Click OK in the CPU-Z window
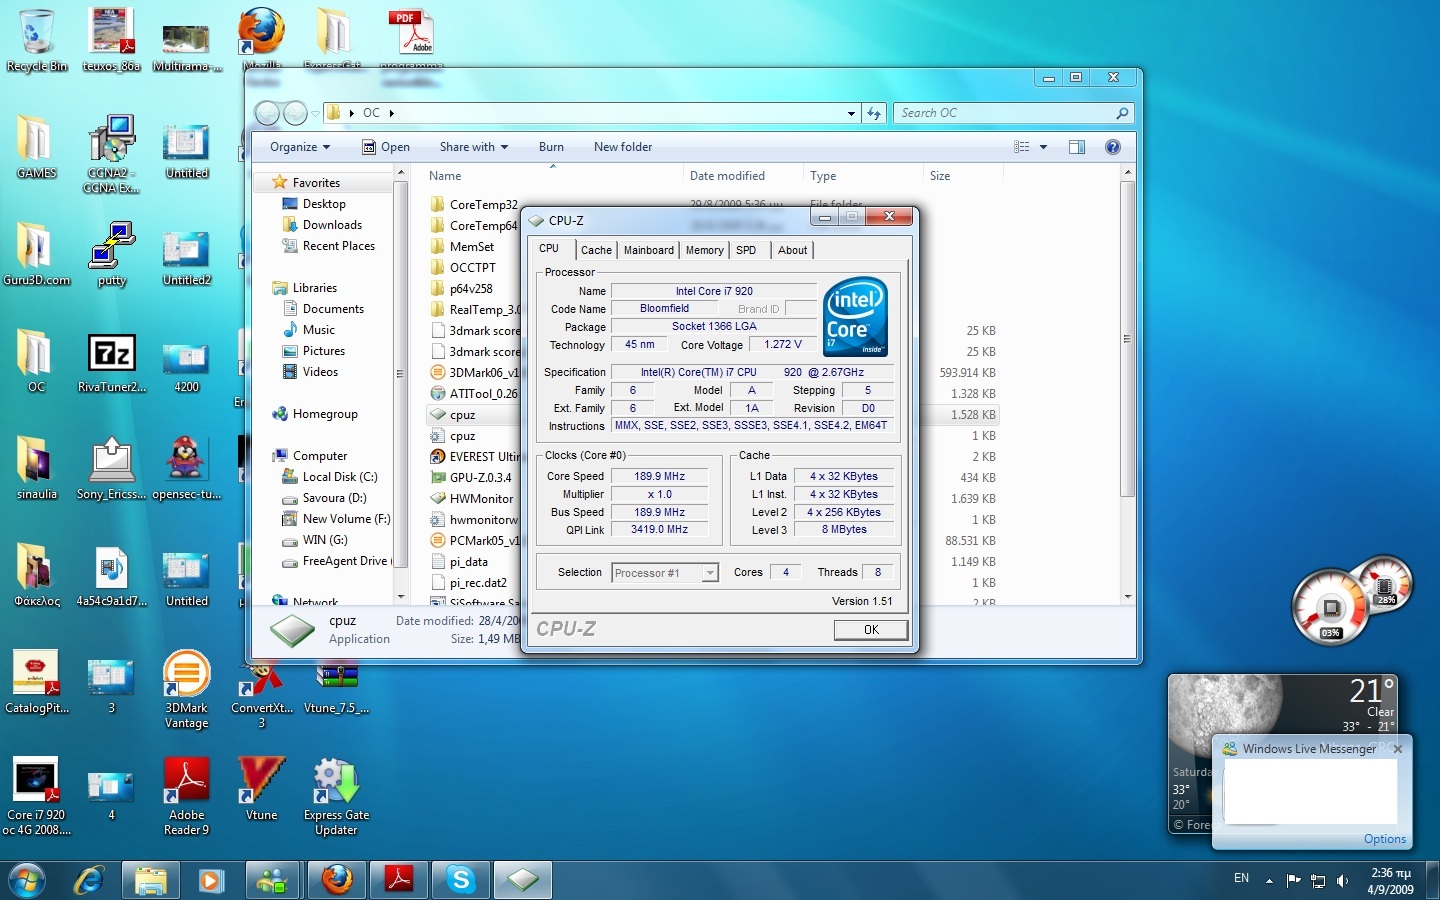Viewport: 1440px width, 900px height. (x=871, y=629)
